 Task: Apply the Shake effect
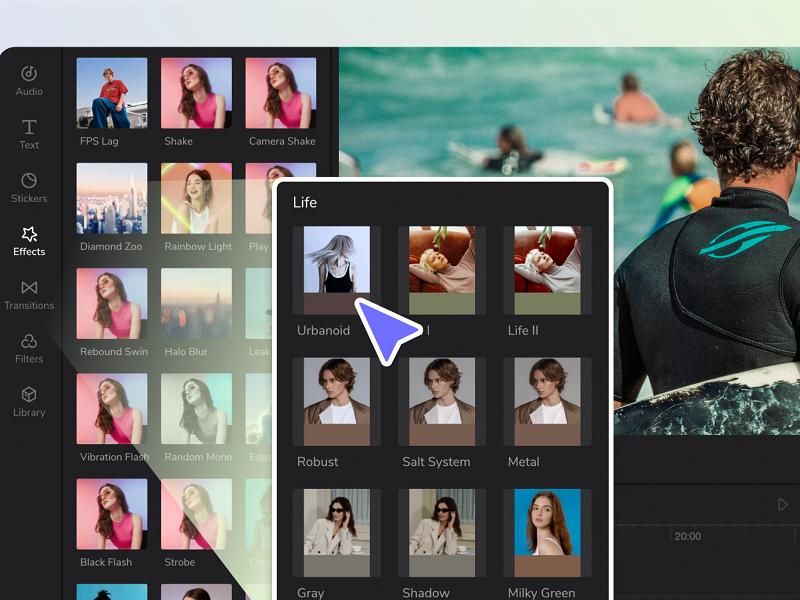coord(196,93)
